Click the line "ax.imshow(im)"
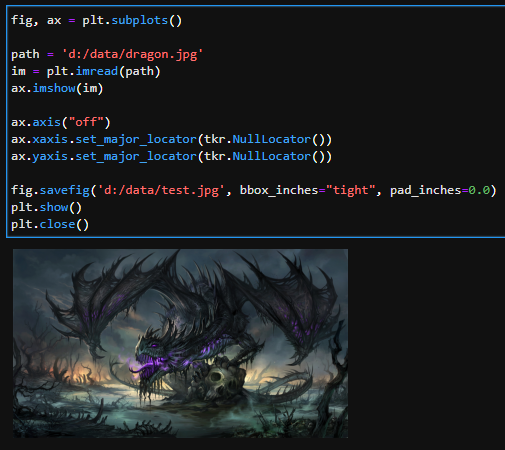This screenshot has width=505, height=450. (x=57, y=88)
